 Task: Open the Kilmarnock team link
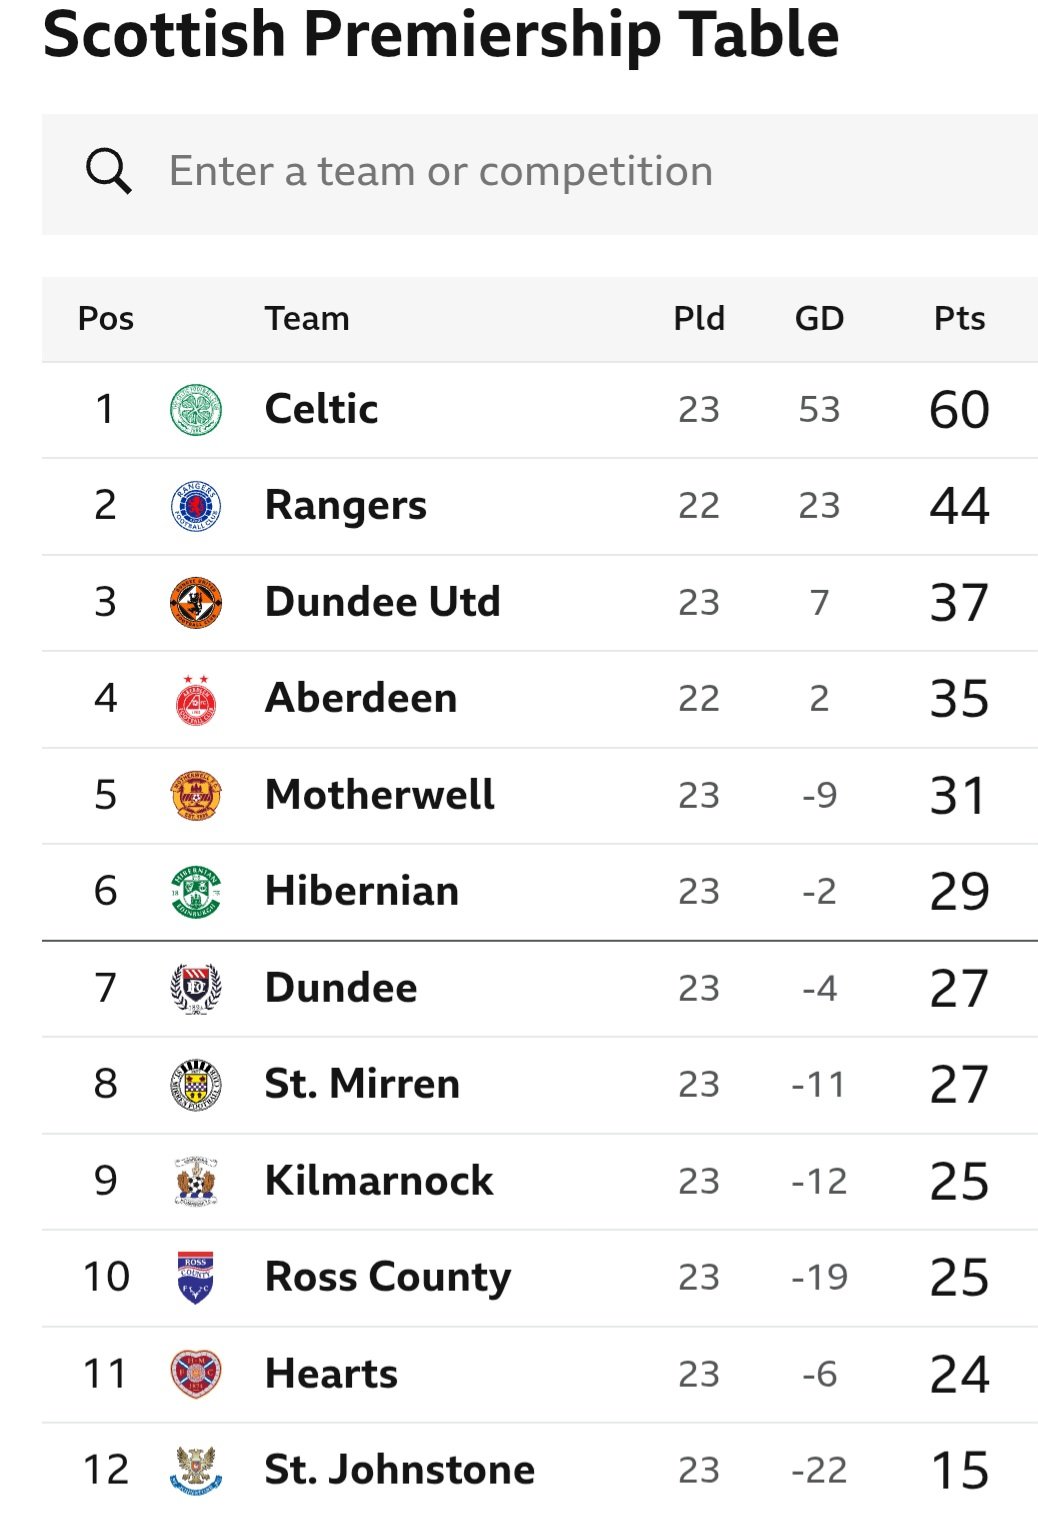click(379, 1181)
